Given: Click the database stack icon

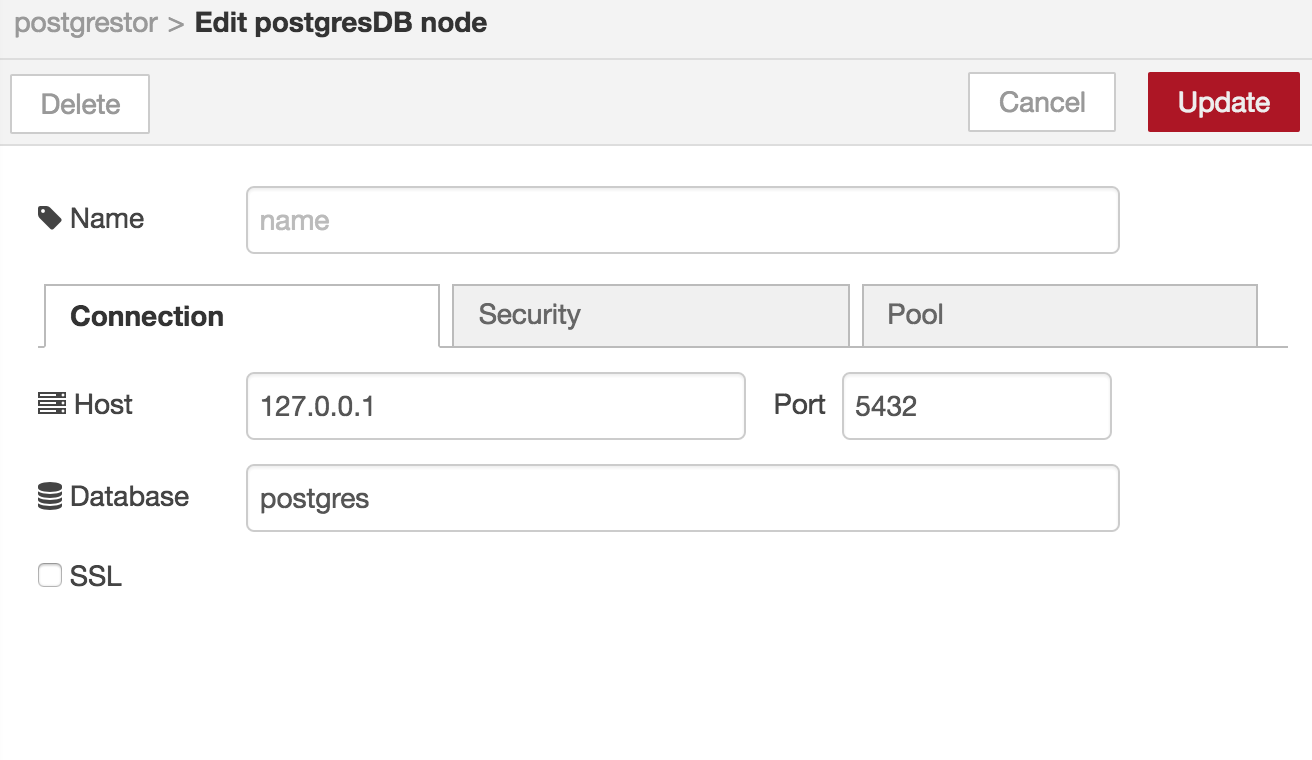Looking at the screenshot, I should [50, 497].
